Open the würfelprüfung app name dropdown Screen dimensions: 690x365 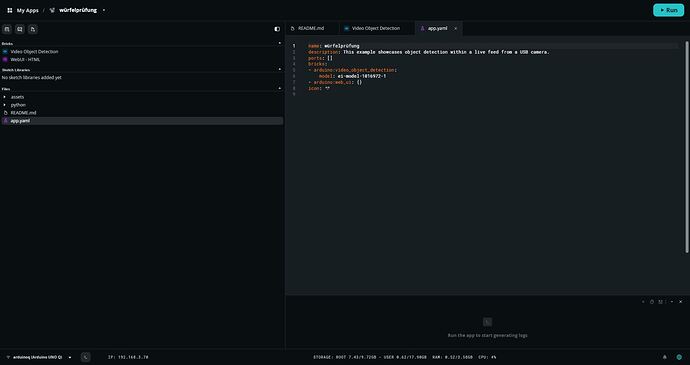pos(104,10)
